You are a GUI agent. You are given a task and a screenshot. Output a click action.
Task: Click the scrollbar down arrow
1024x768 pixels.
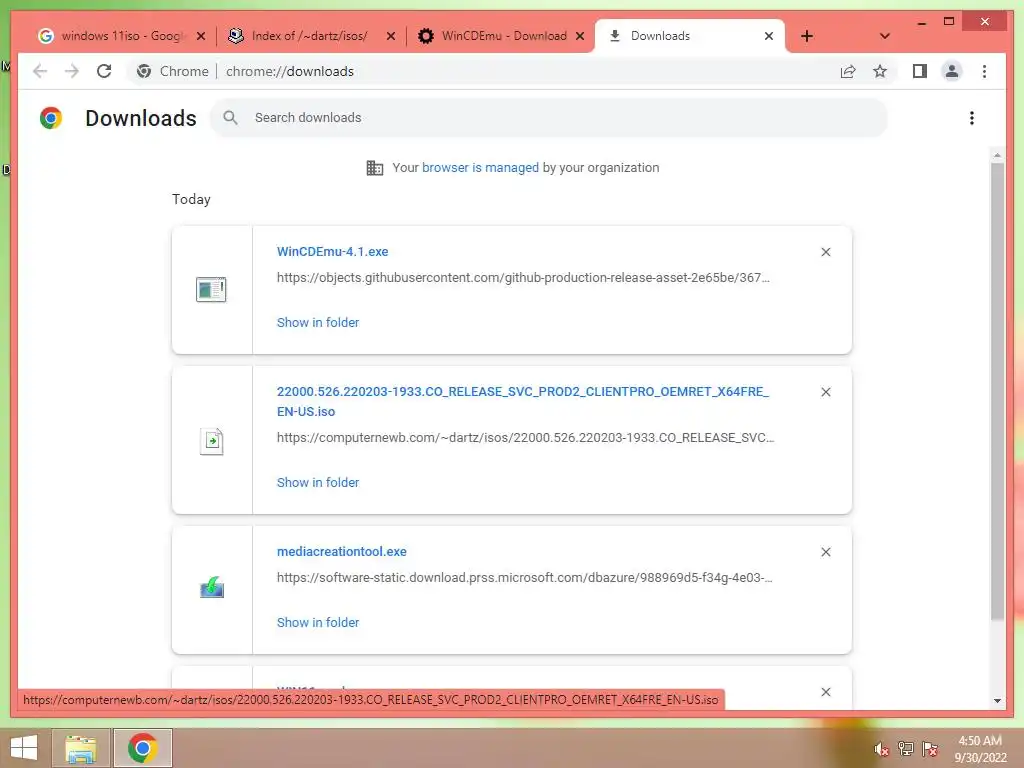[x=997, y=701]
